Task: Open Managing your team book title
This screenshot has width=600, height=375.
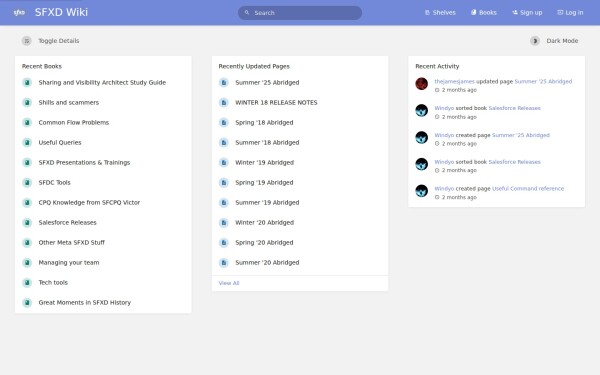Action: pyautogui.click(x=68, y=262)
